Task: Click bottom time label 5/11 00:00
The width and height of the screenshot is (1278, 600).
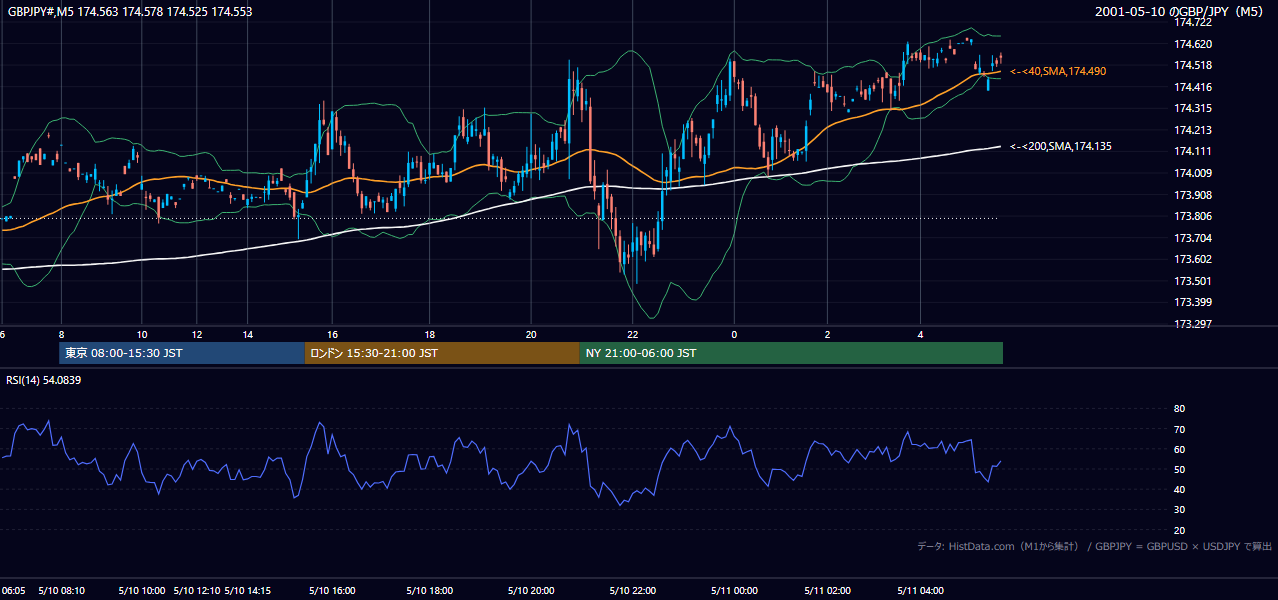Action: [734, 591]
